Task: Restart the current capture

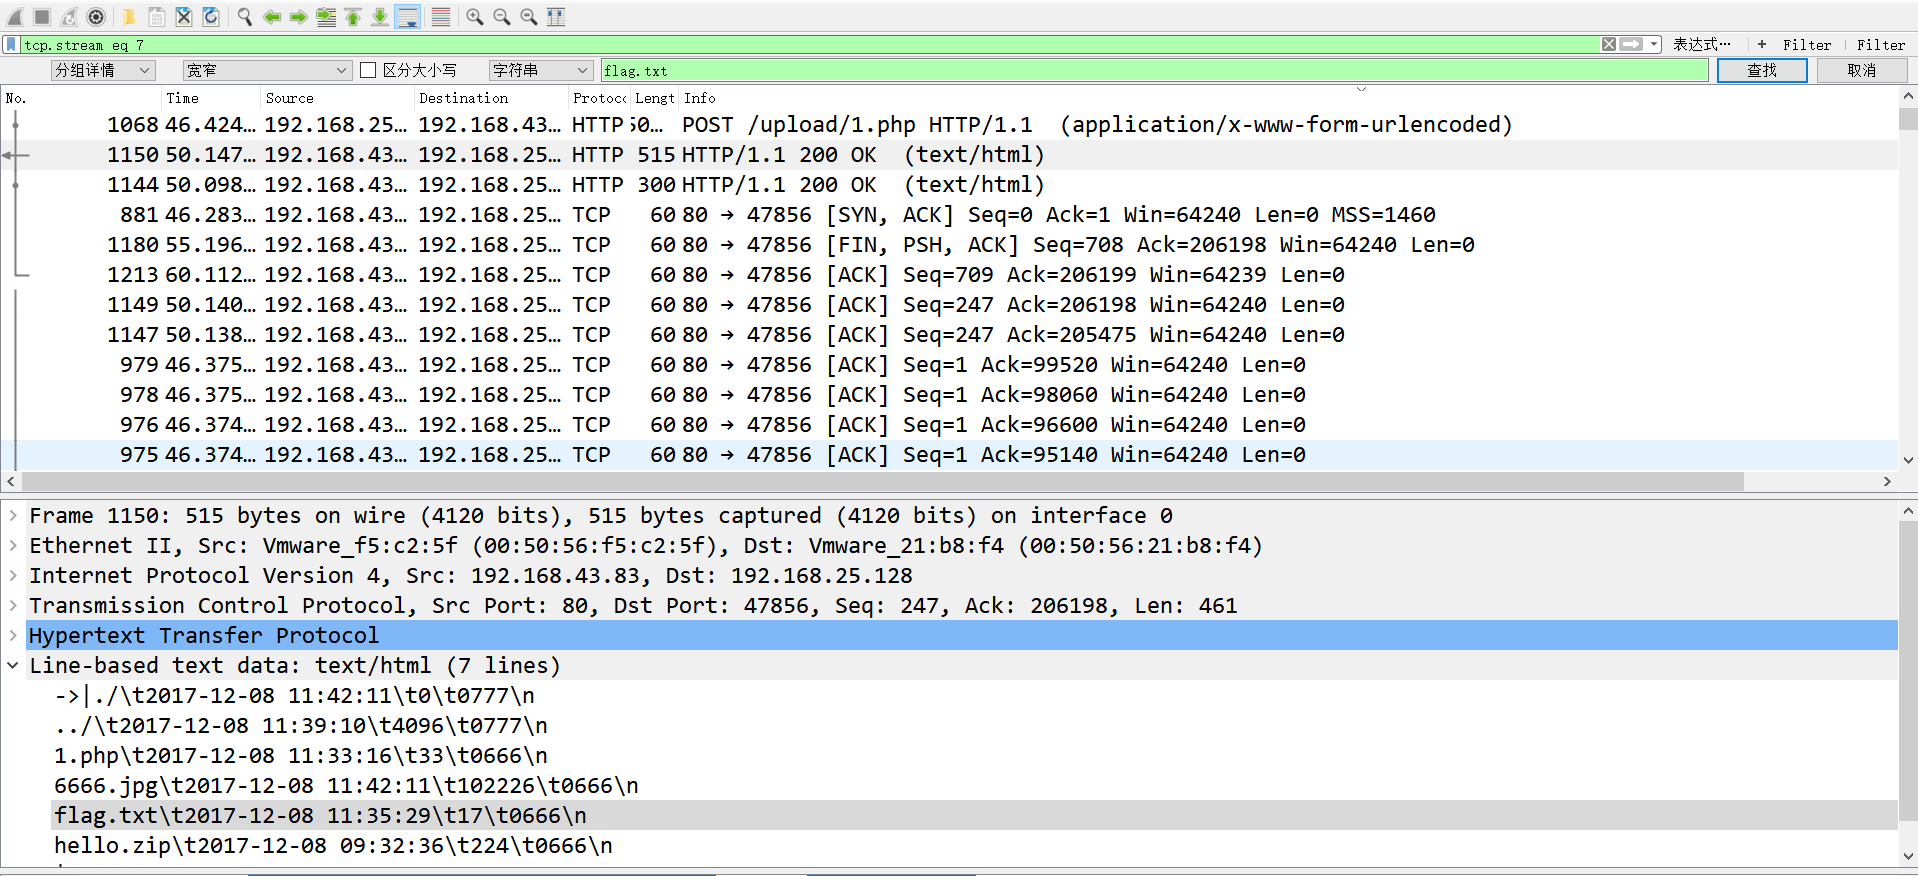Action: [69, 17]
